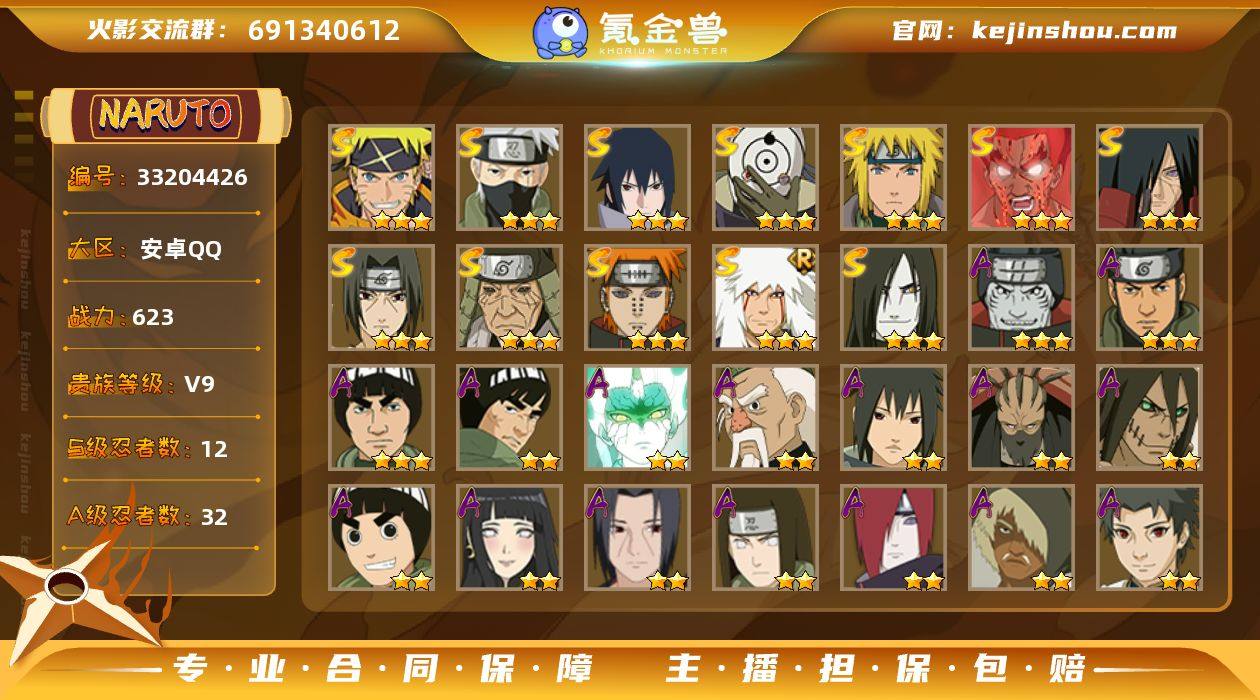Click the blue Khorium Monster mascot logo

[560, 32]
